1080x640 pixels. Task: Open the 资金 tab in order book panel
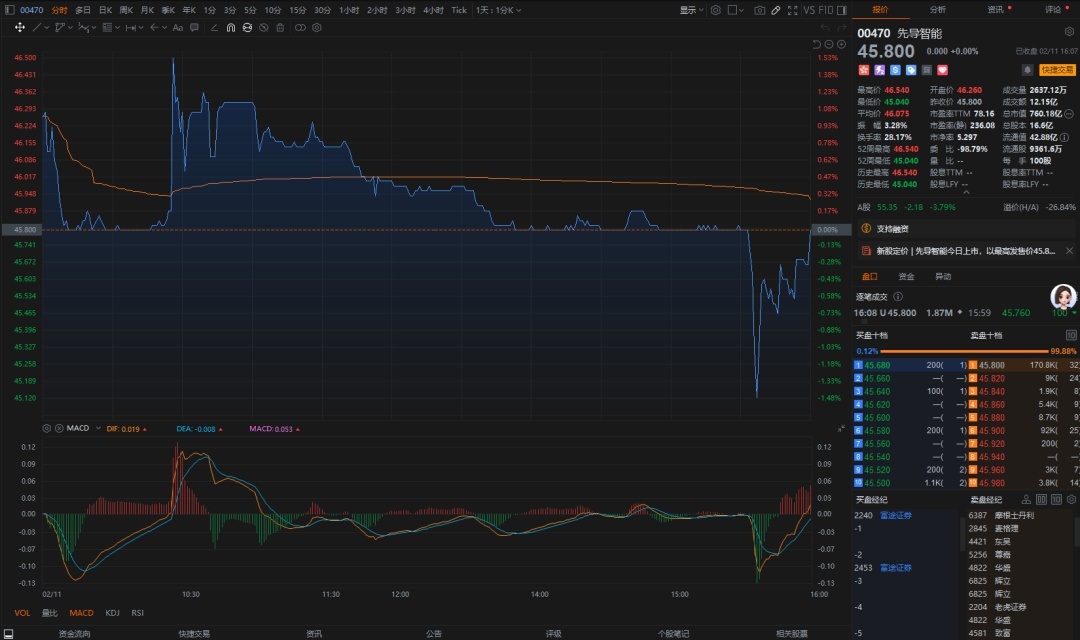click(x=906, y=276)
